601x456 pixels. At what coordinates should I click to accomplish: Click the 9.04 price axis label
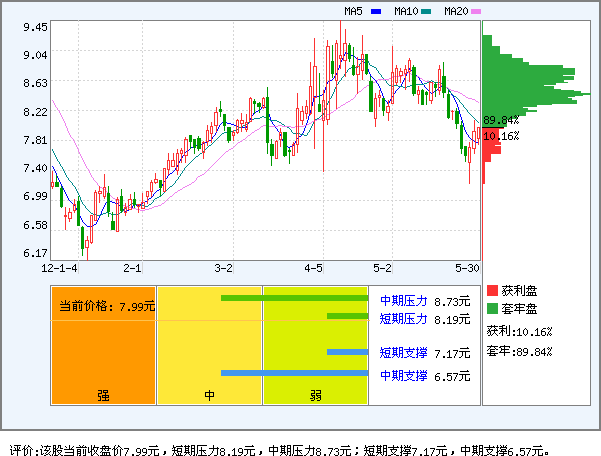pos(35,55)
